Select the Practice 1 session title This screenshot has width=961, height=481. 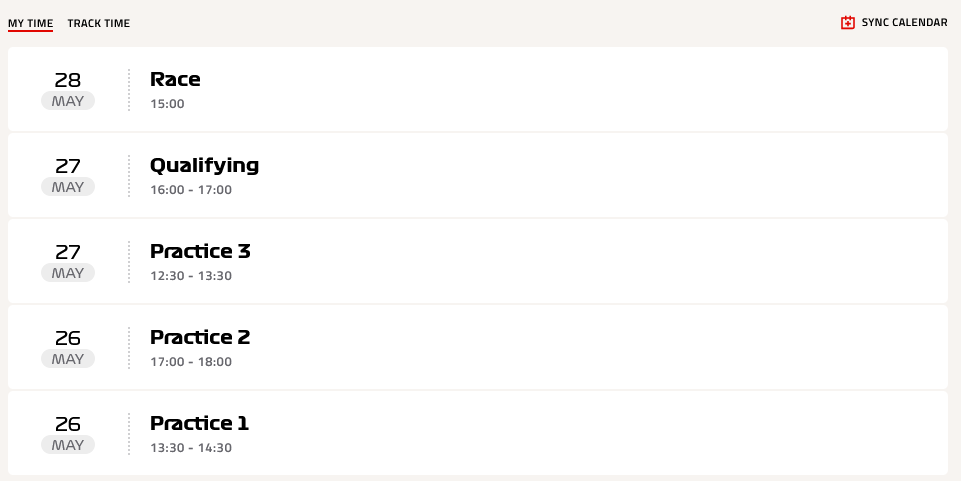tap(200, 423)
